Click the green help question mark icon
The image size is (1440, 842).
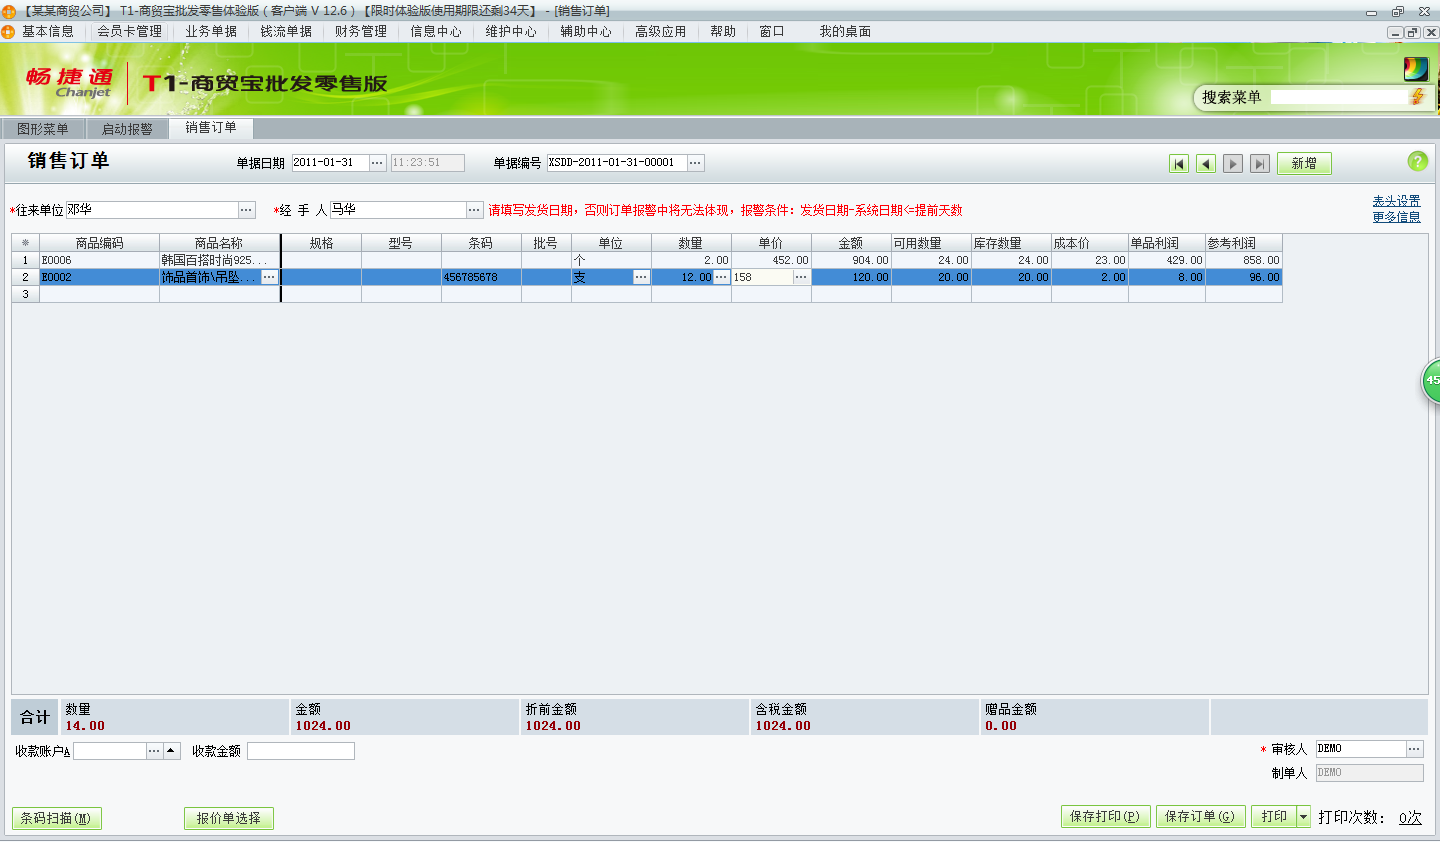click(x=1417, y=161)
